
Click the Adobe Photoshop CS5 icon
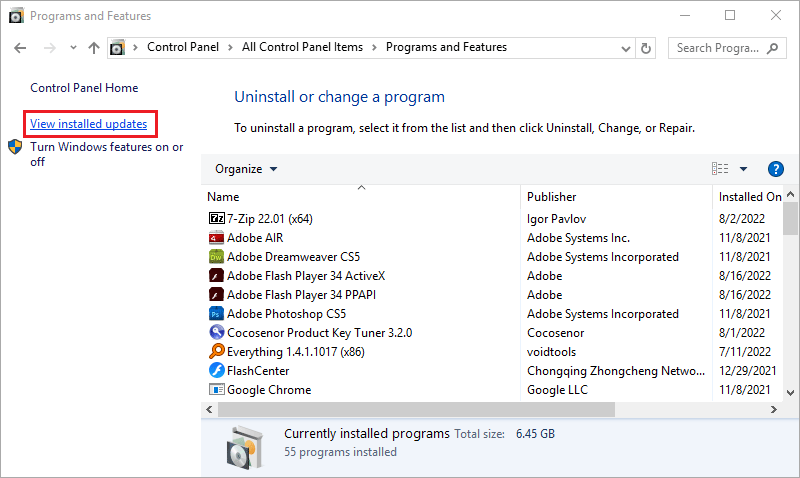coord(216,314)
